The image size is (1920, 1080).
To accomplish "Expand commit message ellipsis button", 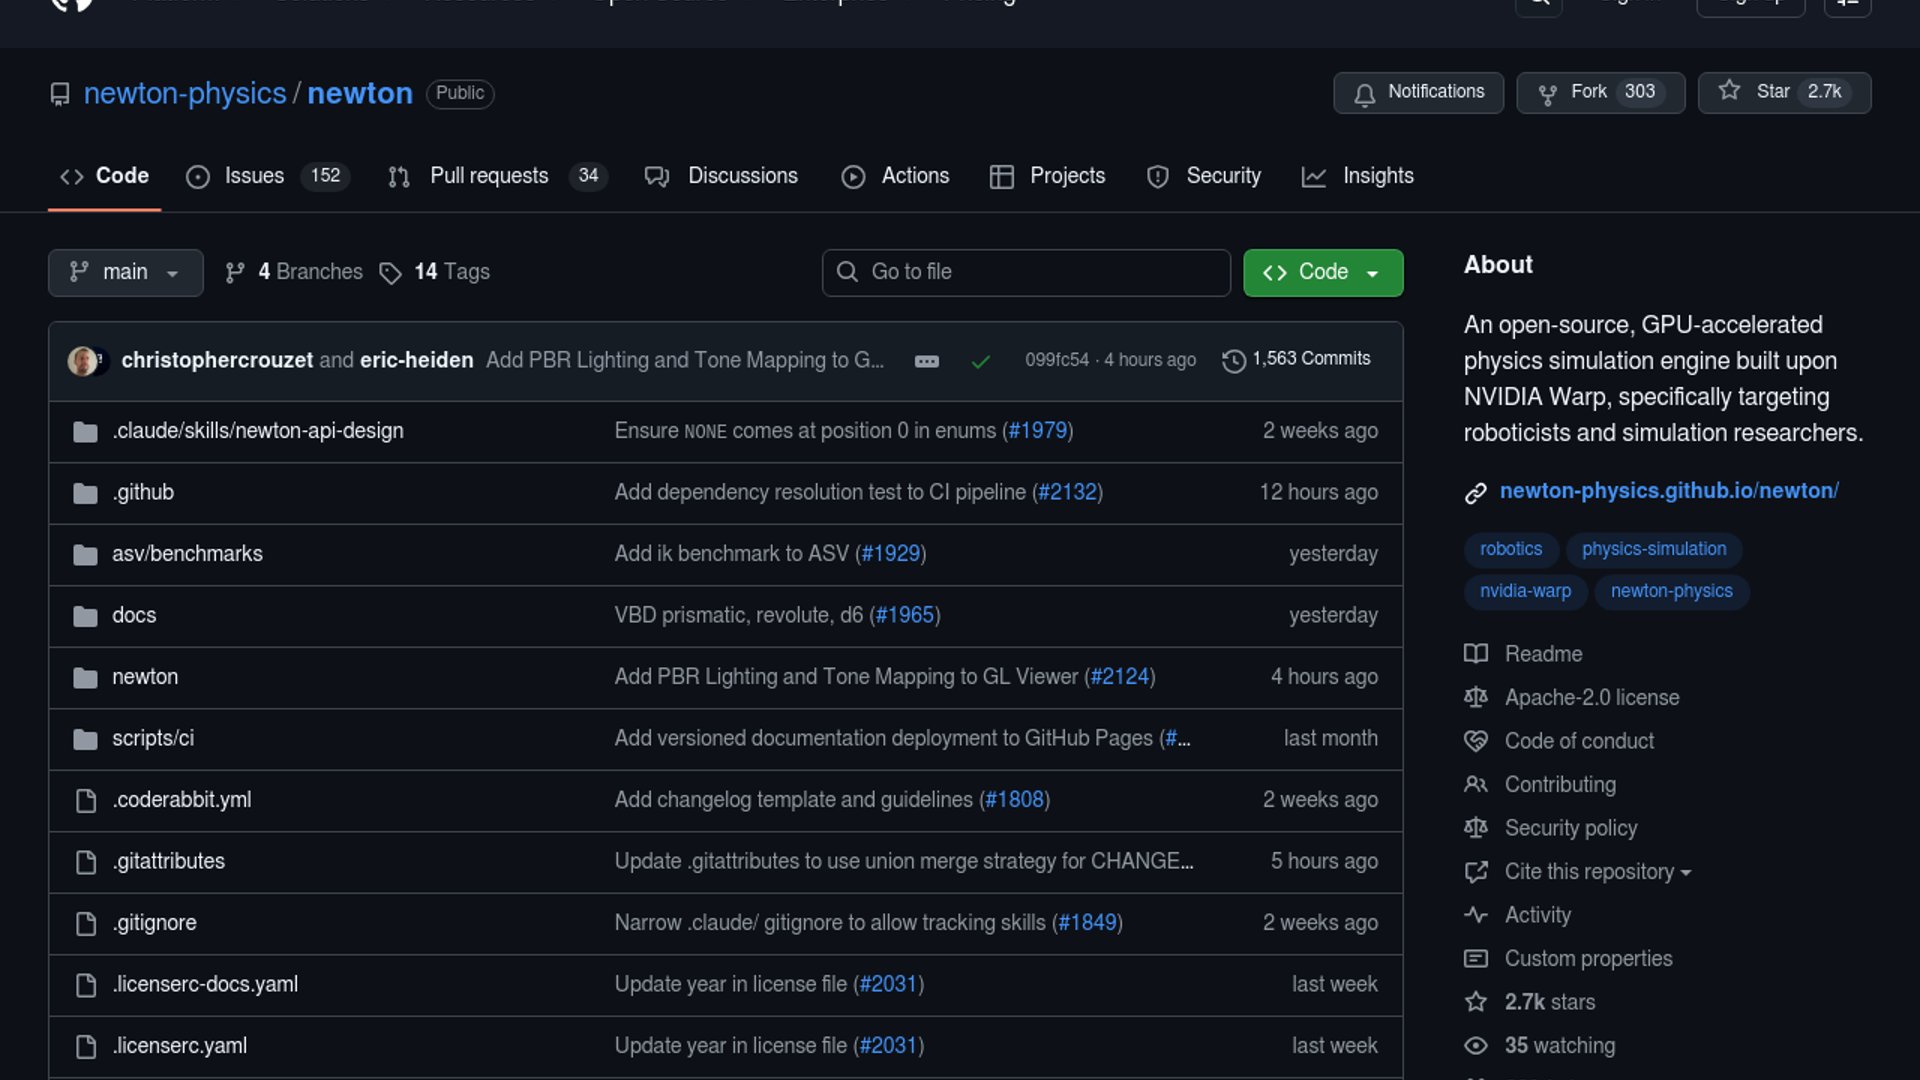I will point(926,361).
